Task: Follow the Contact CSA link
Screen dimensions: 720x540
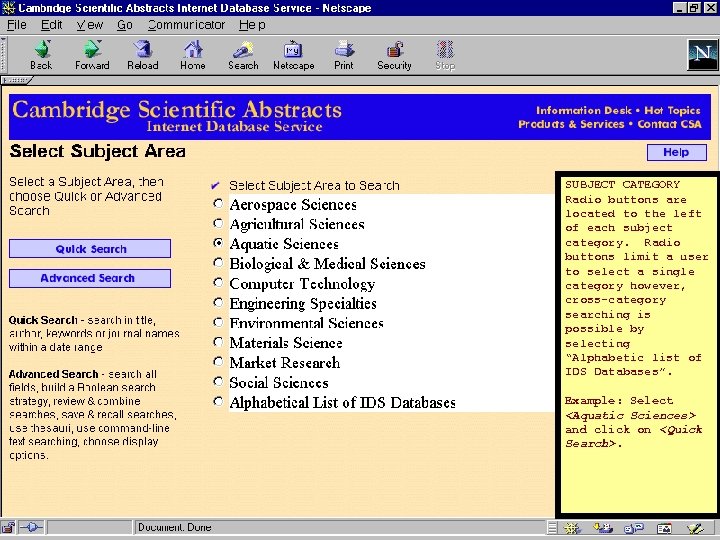Action: point(669,124)
